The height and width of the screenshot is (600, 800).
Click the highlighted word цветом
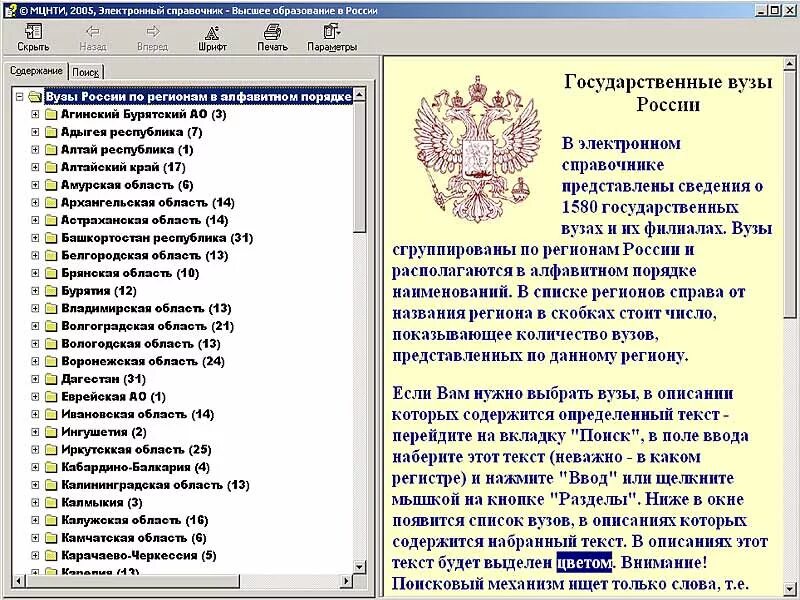584,563
